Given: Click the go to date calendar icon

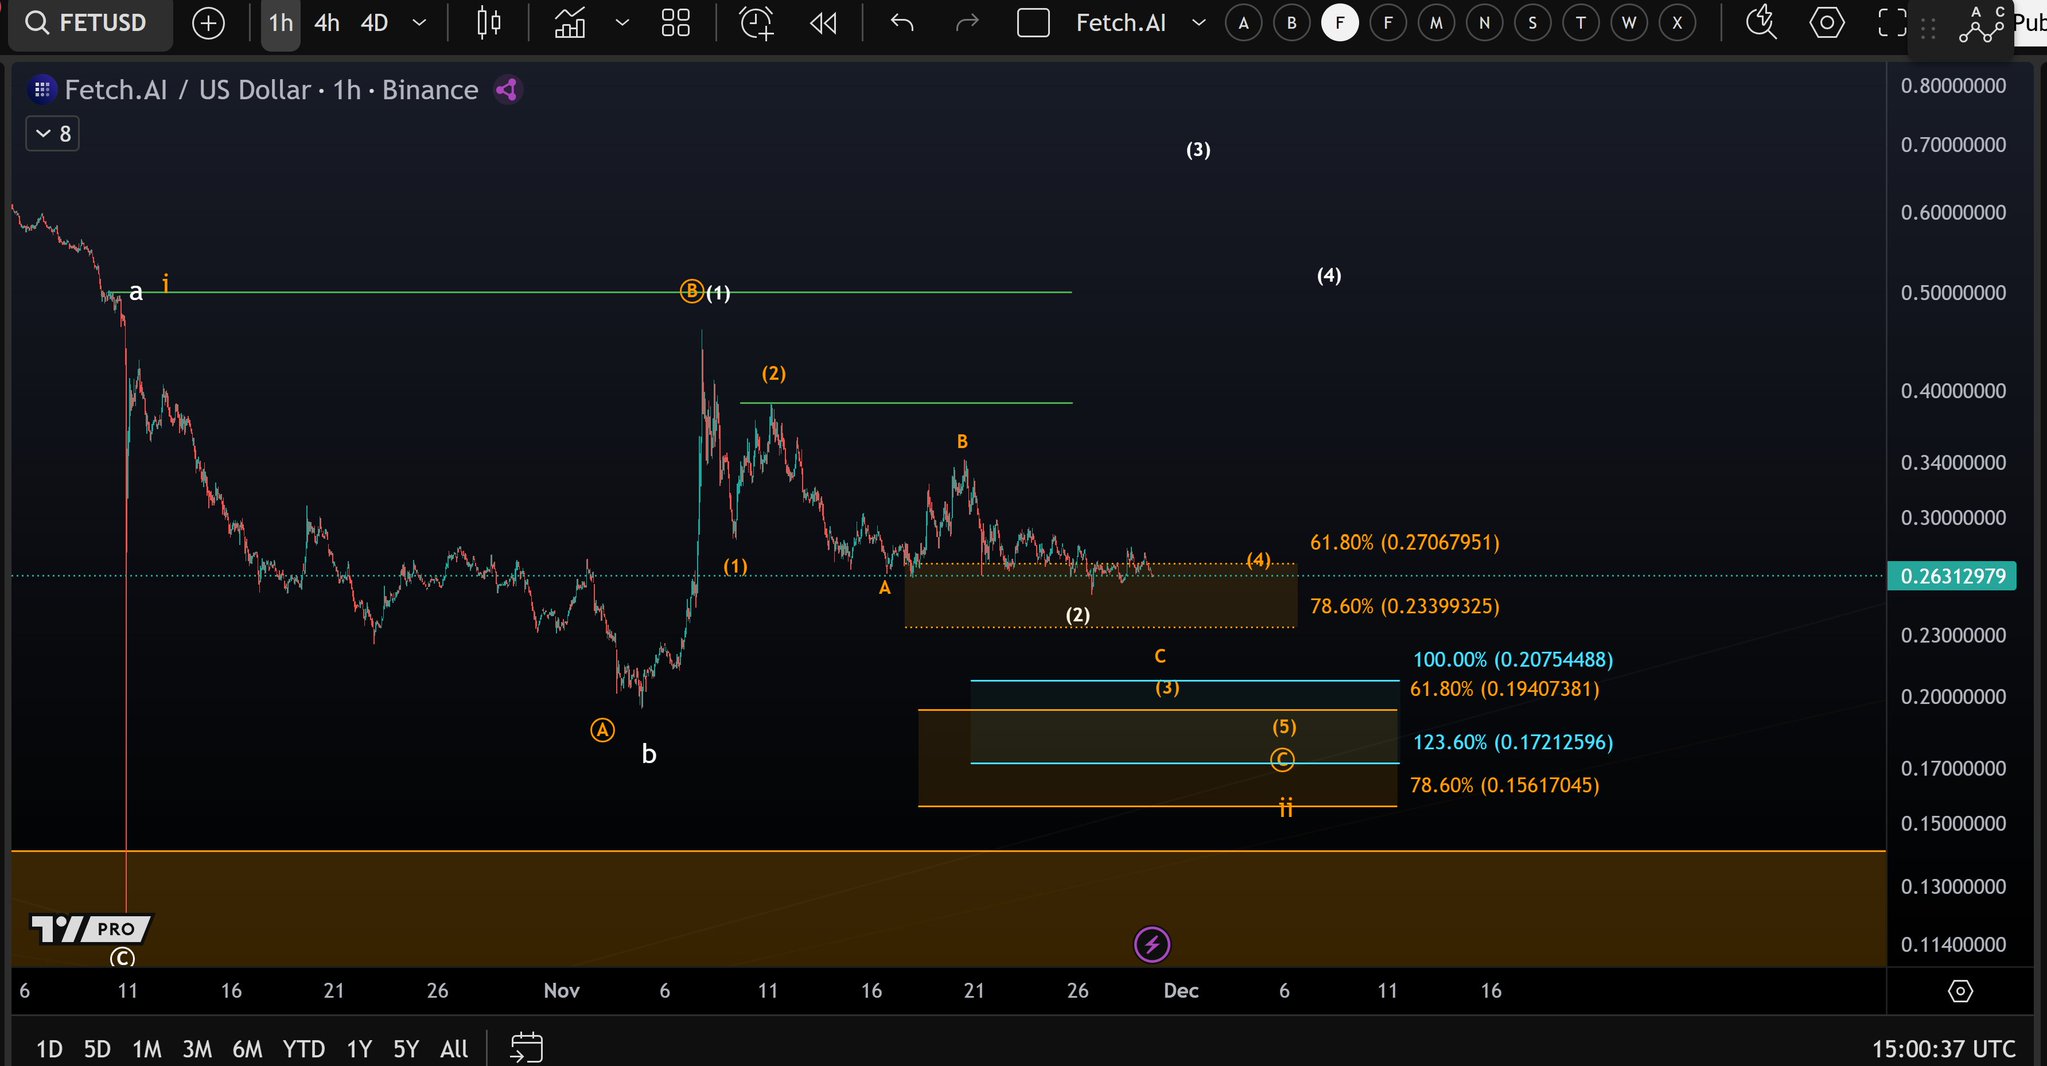Looking at the screenshot, I should [x=526, y=1047].
